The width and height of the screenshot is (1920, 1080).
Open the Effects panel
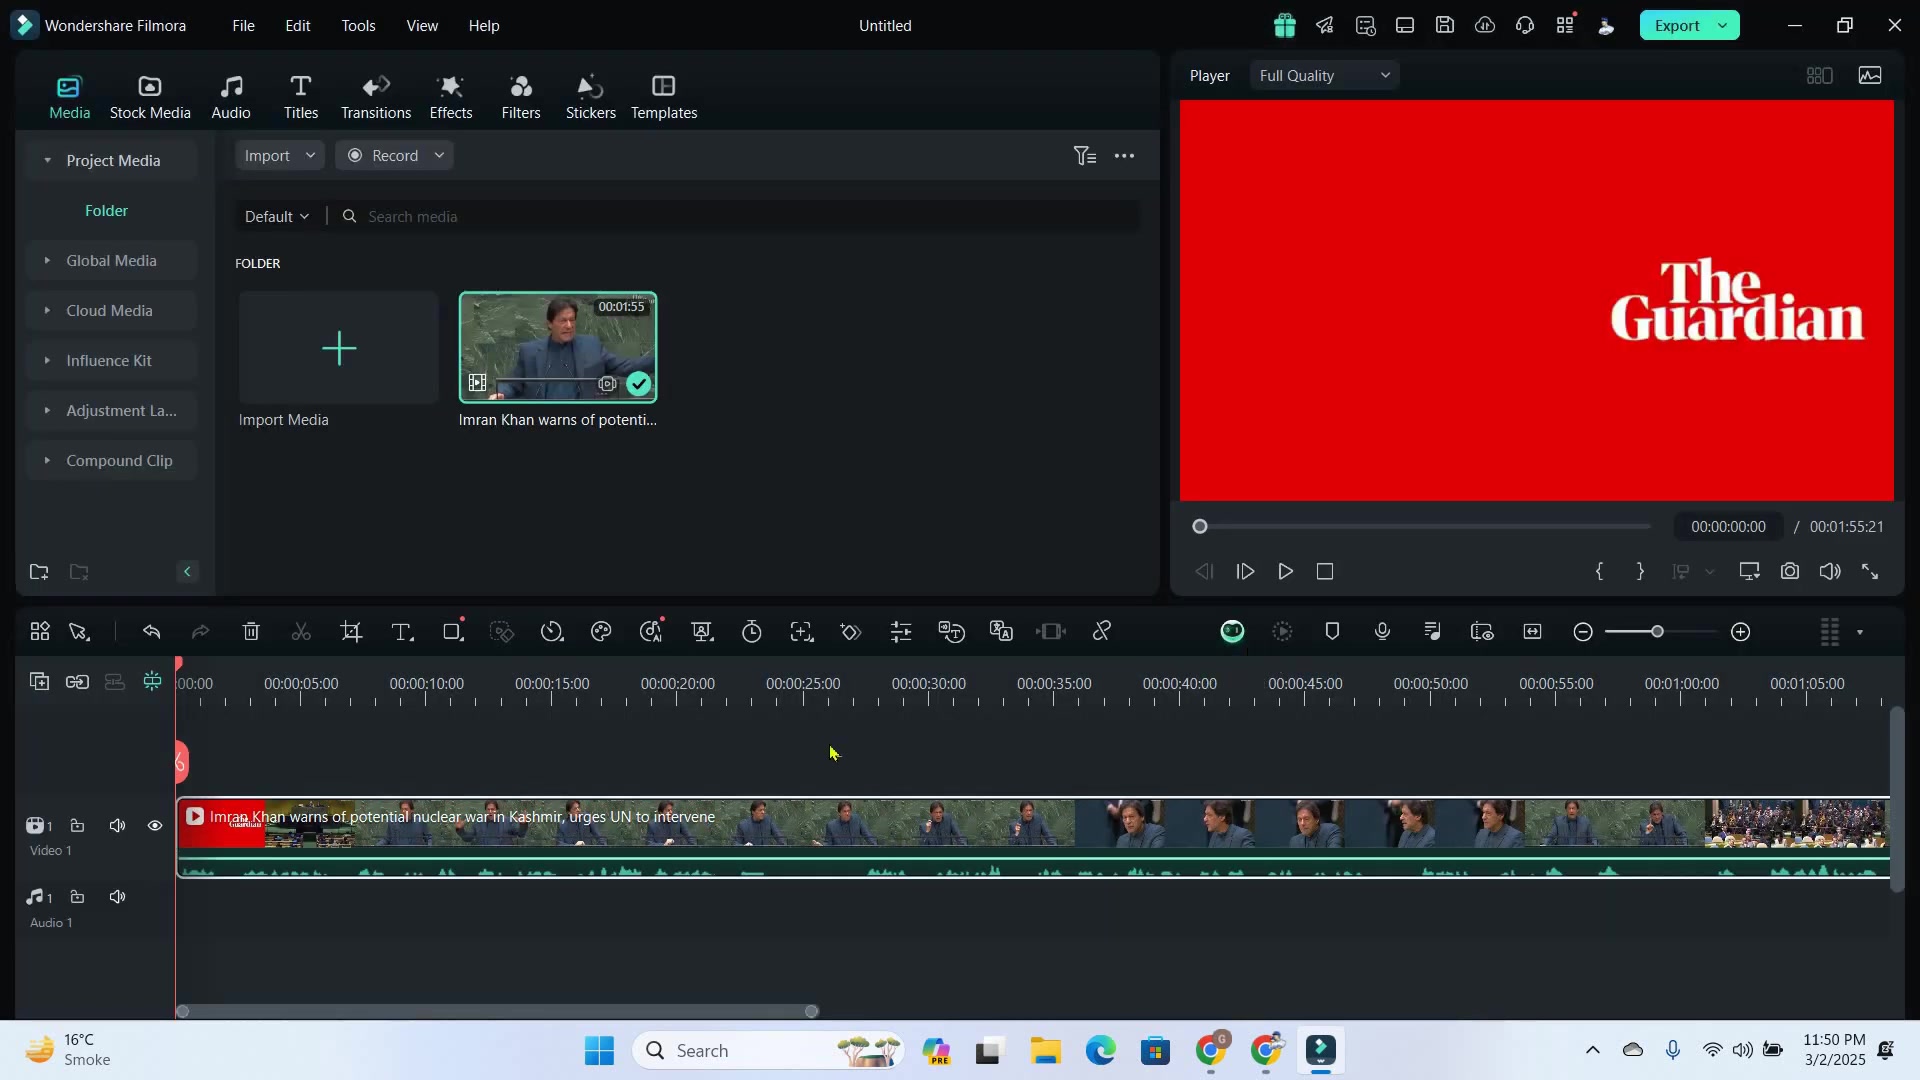tap(451, 98)
